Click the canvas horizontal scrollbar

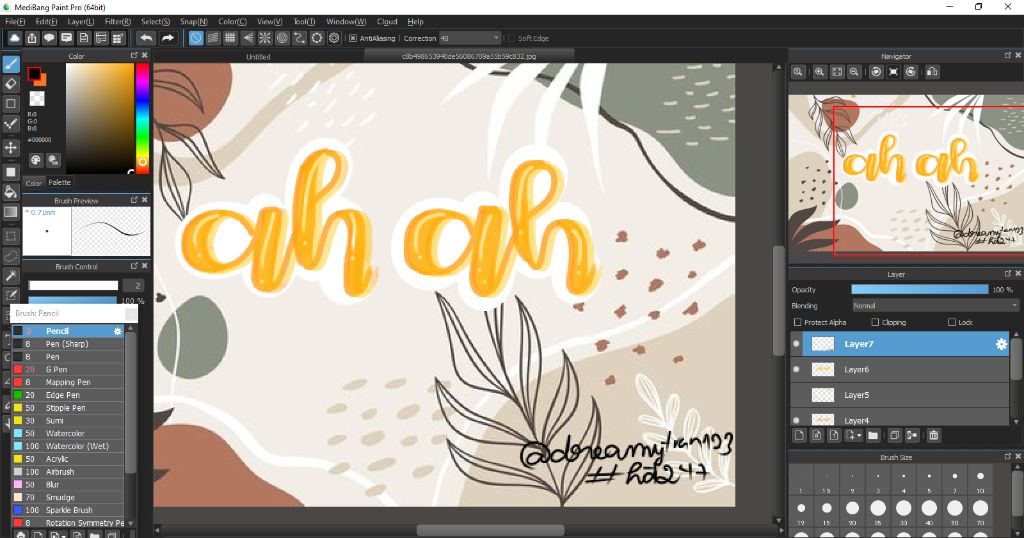pyautogui.click(x=490, y=530)
